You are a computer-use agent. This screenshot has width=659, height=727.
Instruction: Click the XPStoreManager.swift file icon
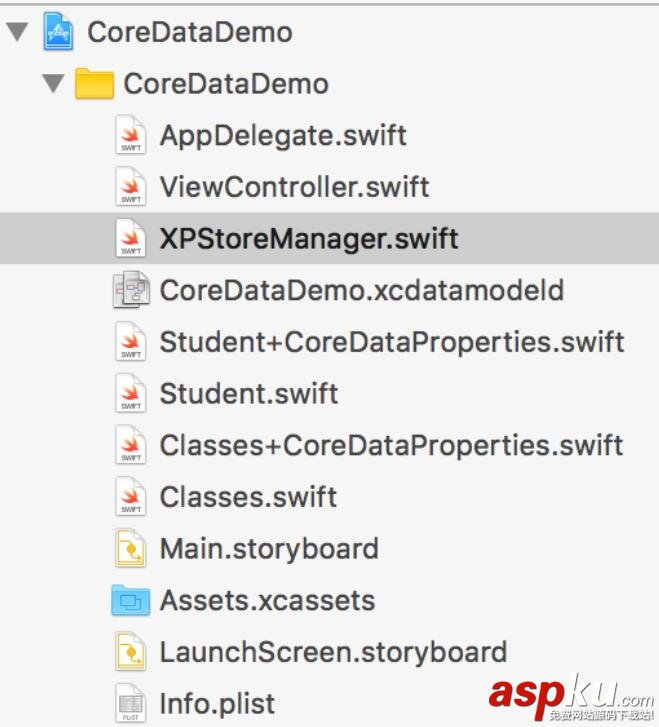click(x=131, y=238)
